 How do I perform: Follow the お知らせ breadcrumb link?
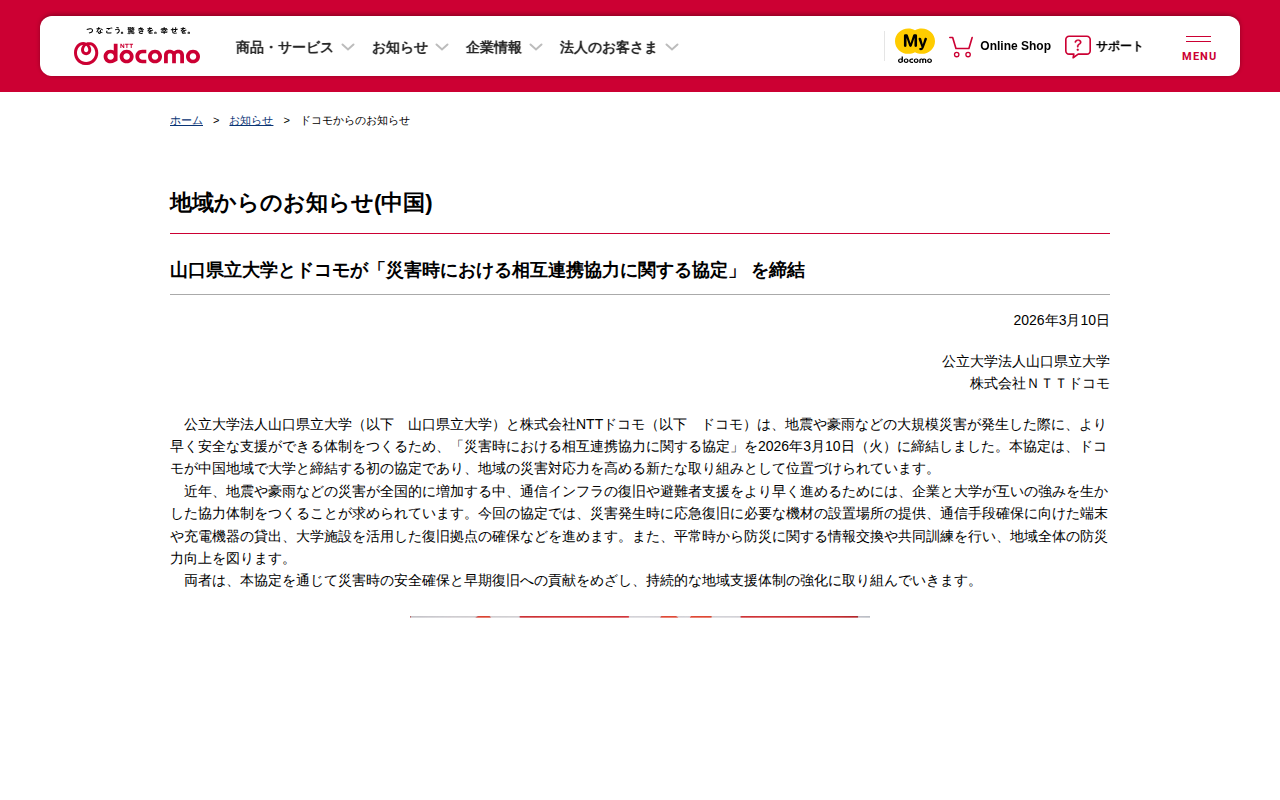click(251, 120)
